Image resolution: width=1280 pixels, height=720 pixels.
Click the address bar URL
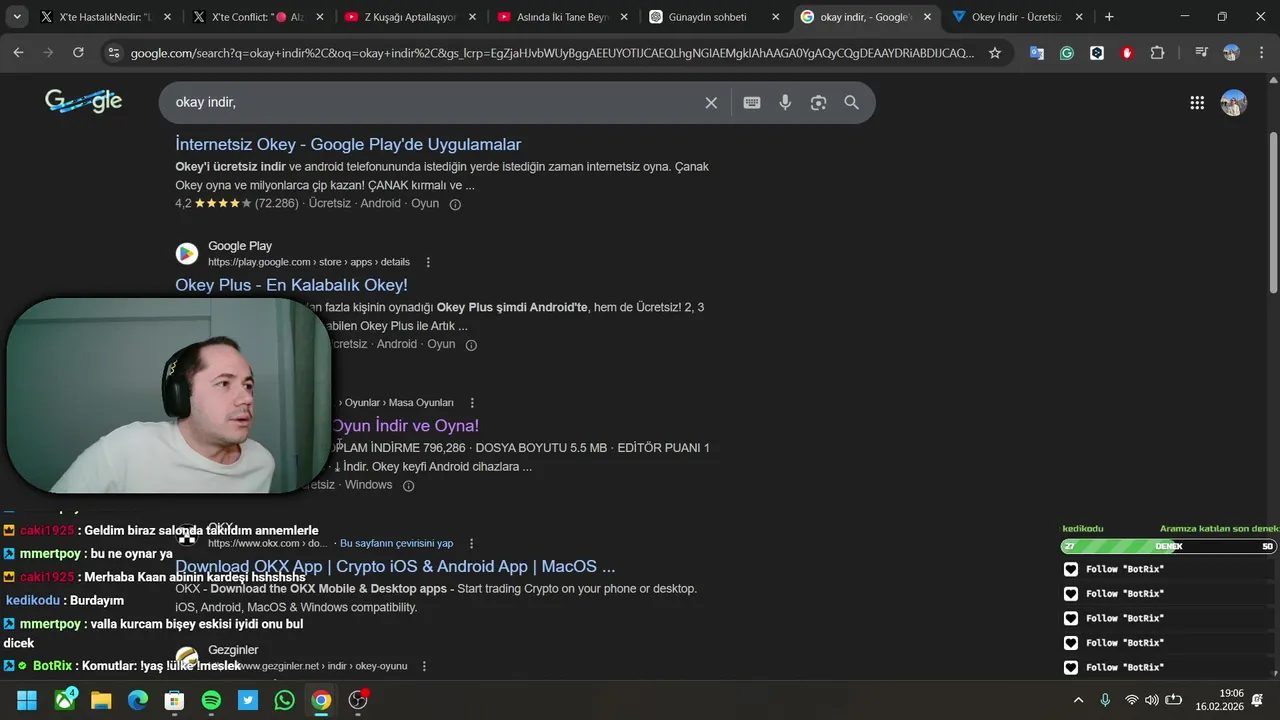[x=552, y=53]
